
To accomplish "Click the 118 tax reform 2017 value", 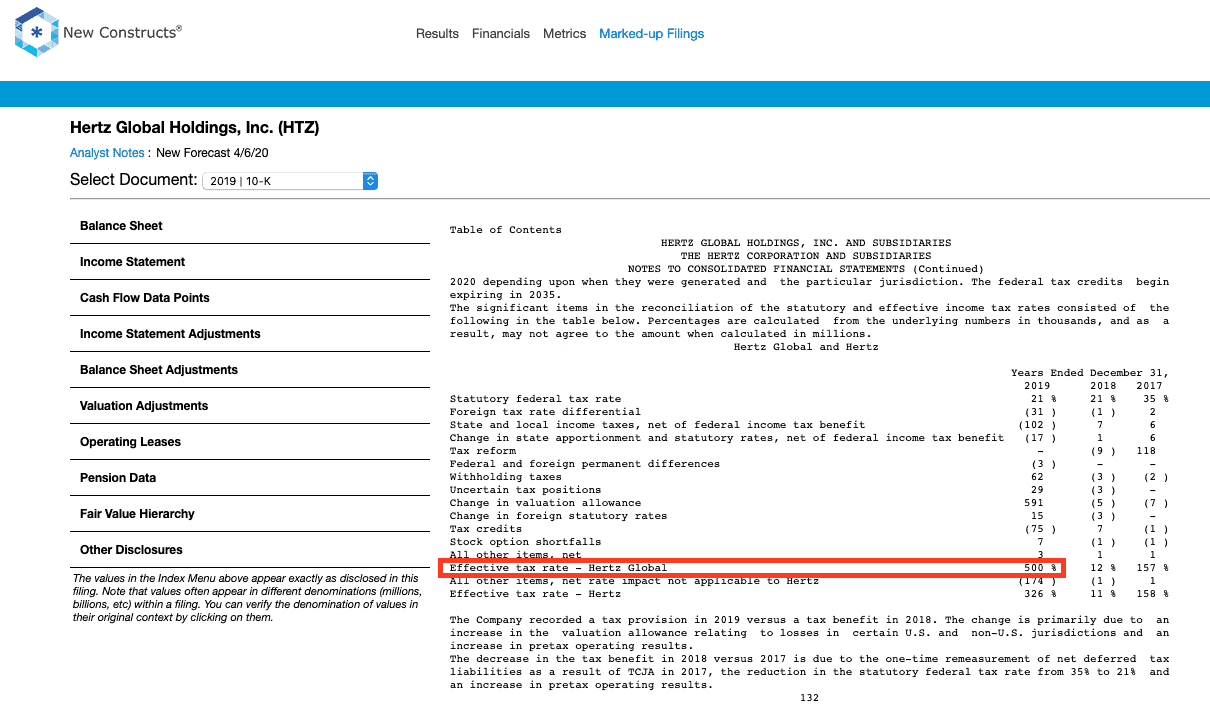I will click(1146, 451).
